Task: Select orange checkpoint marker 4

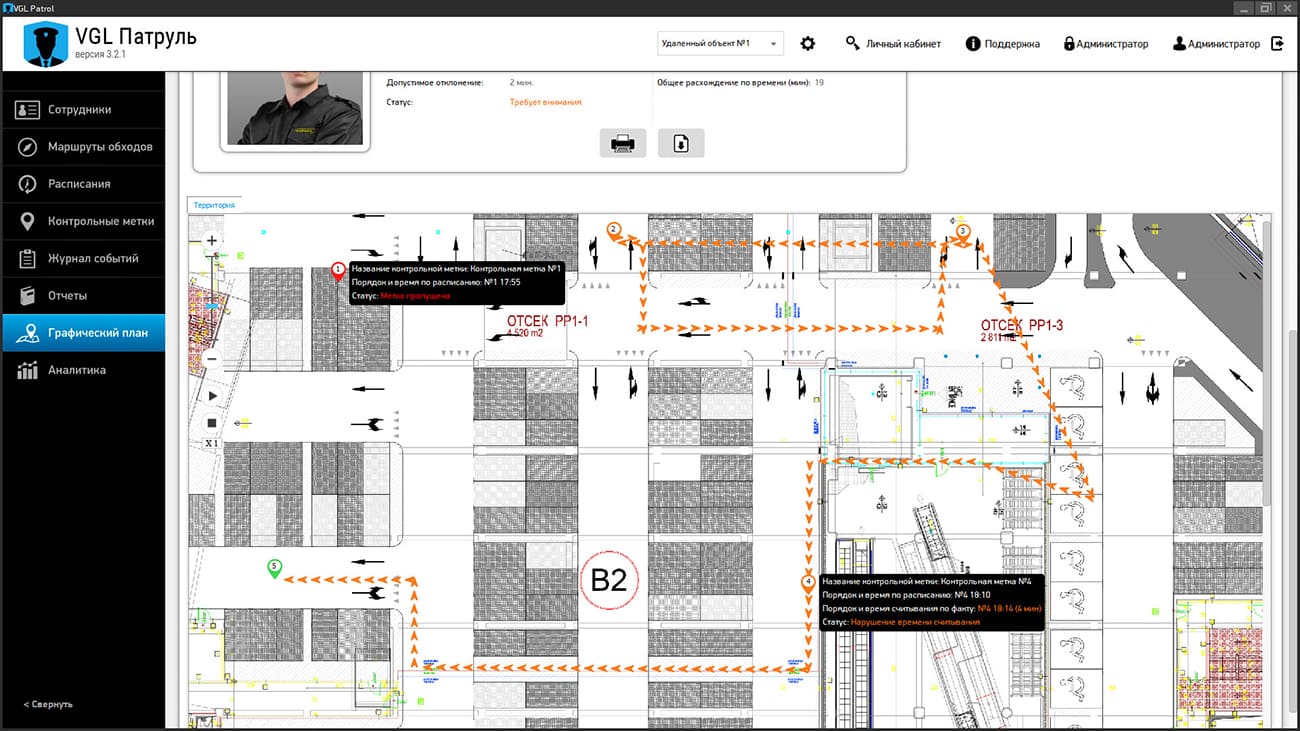Action: pyautogui.click(x=808, y=583)
